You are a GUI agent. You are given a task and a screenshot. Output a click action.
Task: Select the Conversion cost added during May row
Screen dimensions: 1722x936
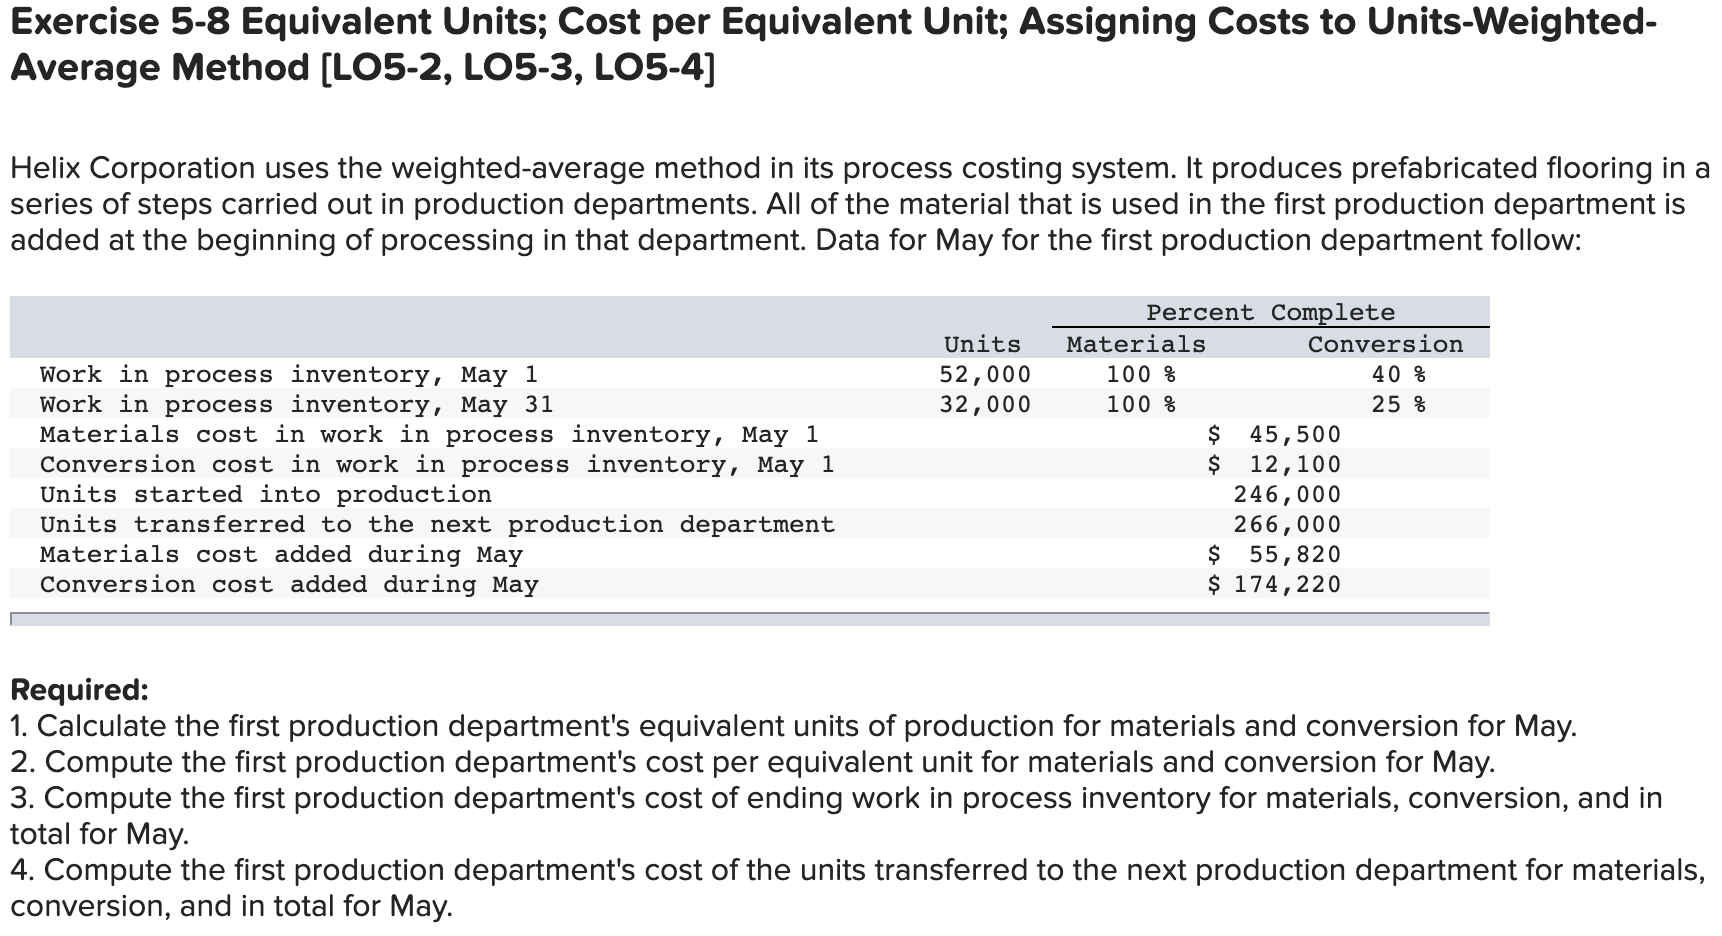tap(288, 584)
